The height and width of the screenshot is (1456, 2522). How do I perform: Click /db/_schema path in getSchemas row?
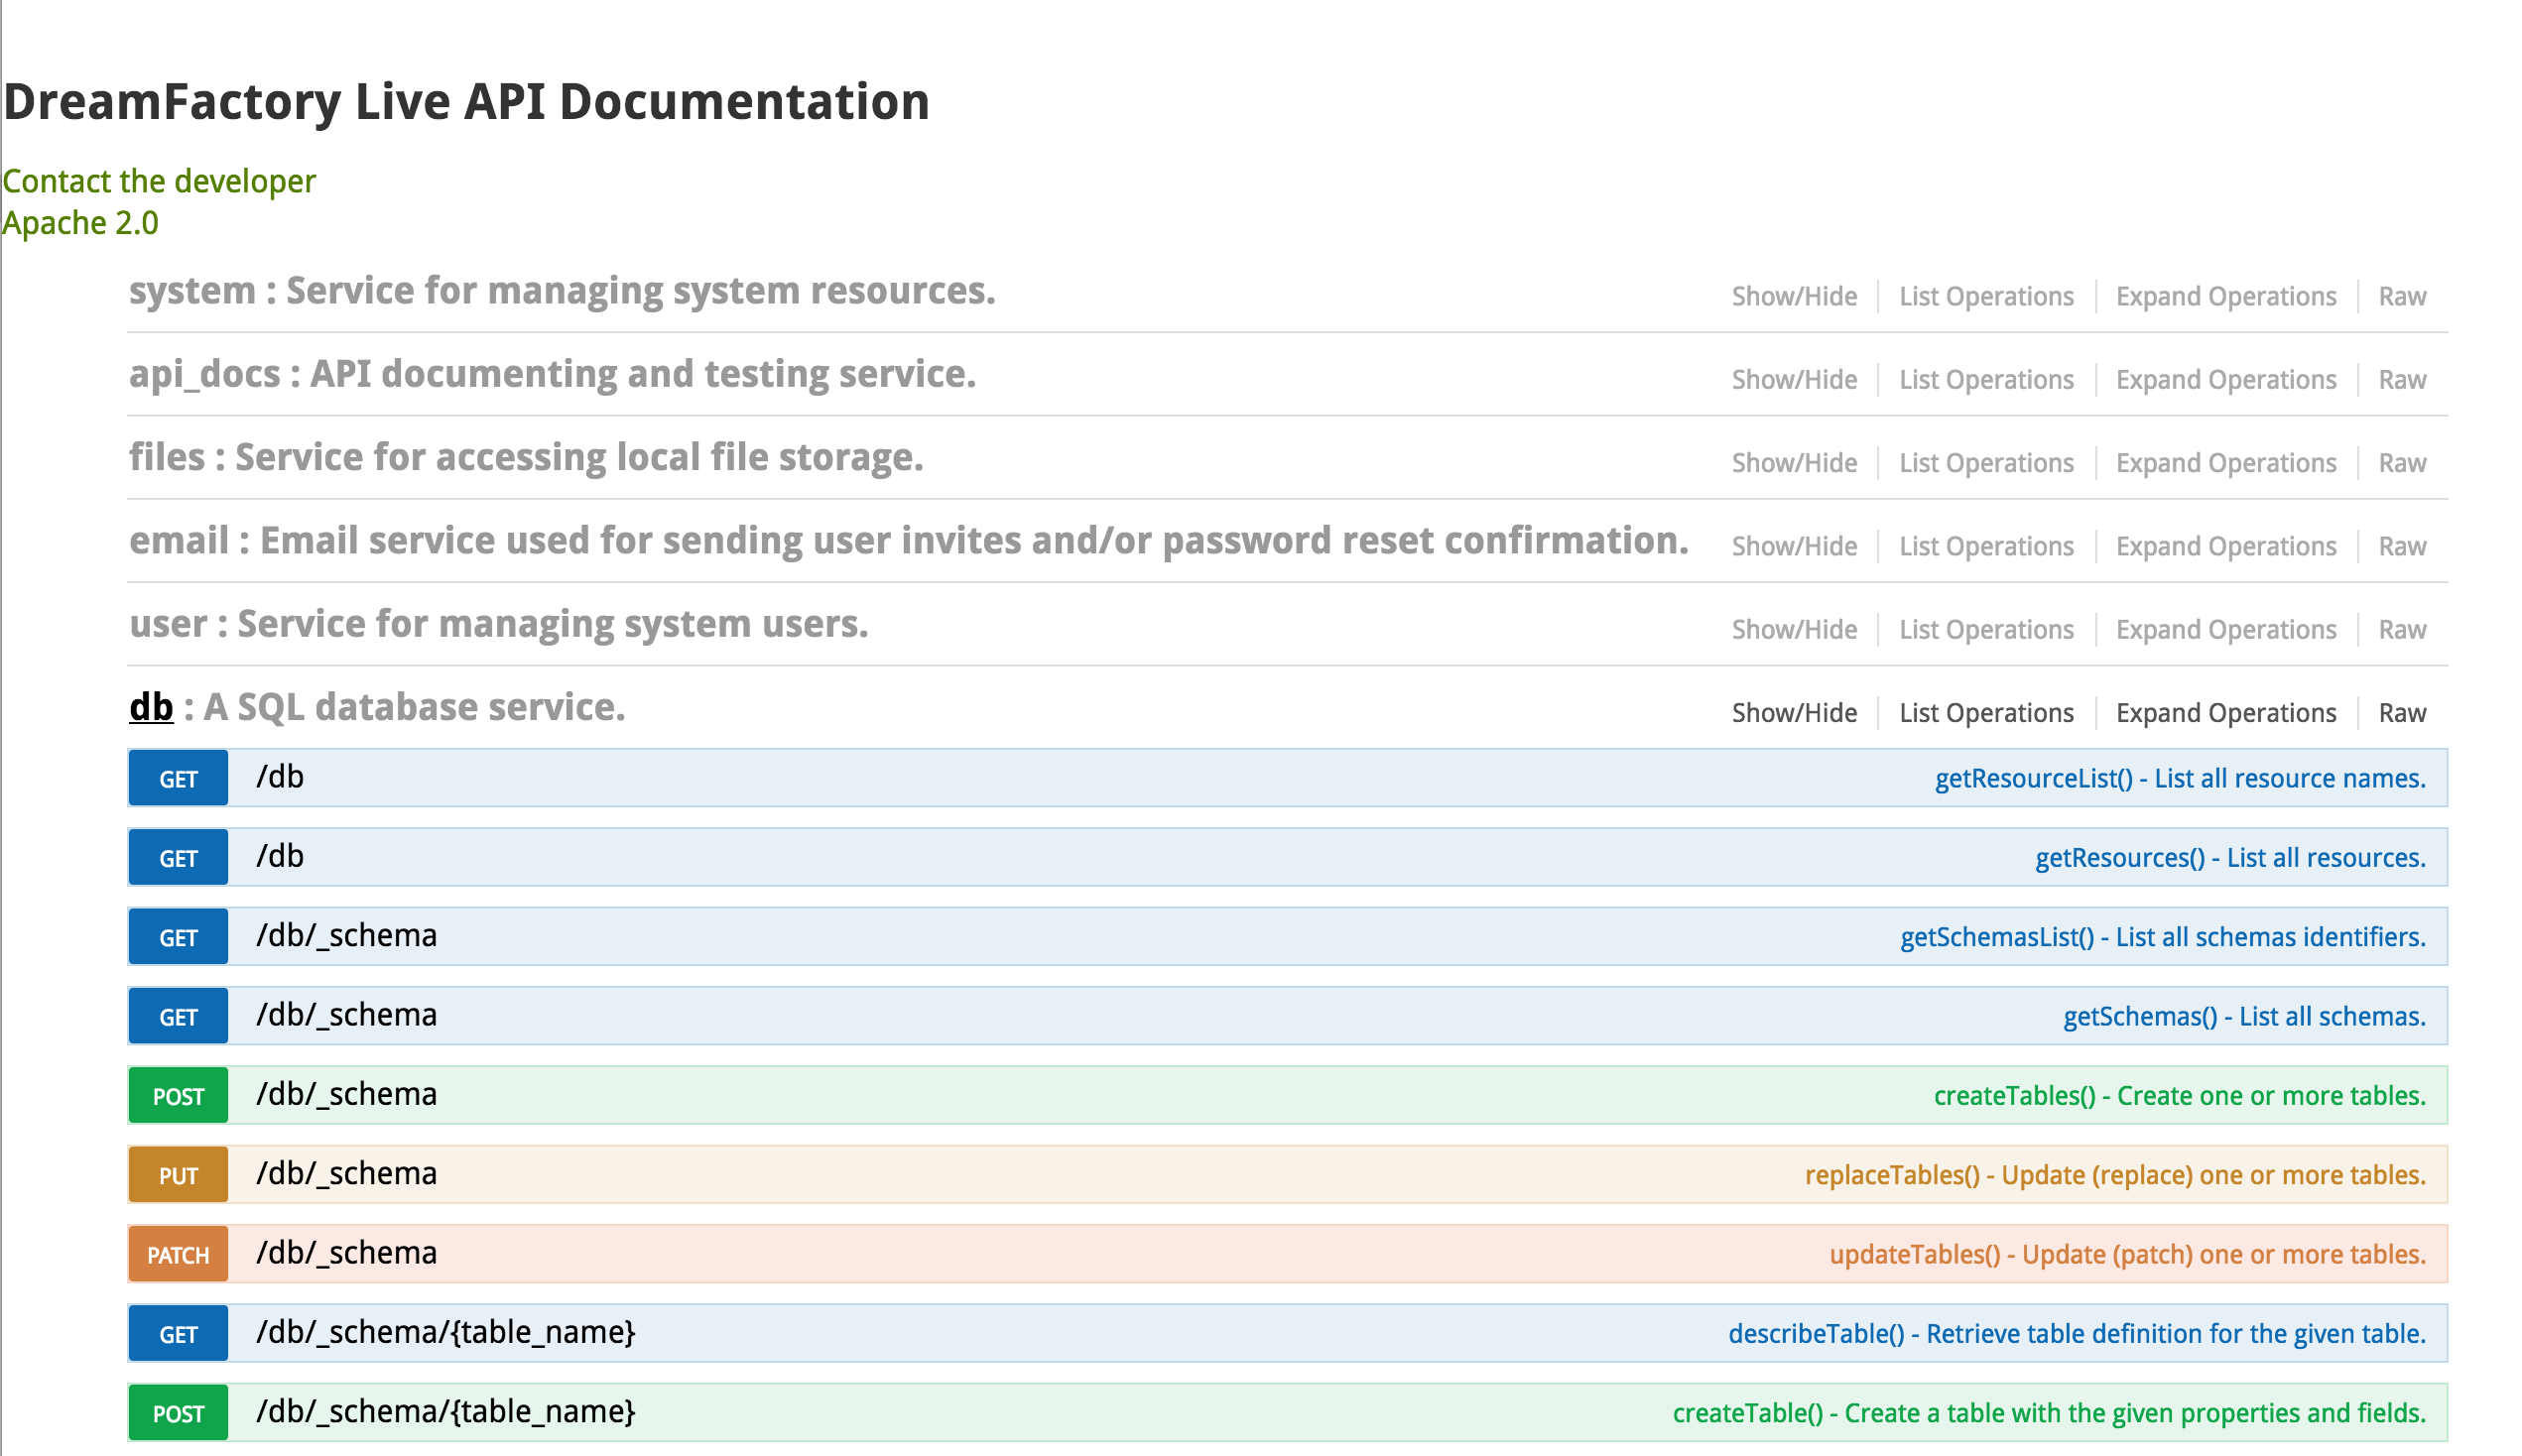coord(346,1015)
